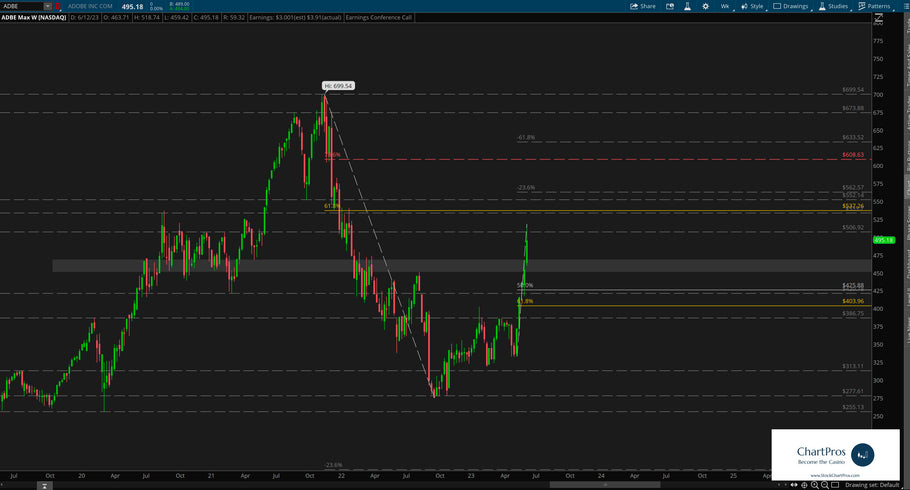Screen dimensions: 910x490
Task: Open the Wk timeframe dropdown
Action: (725, 6)
